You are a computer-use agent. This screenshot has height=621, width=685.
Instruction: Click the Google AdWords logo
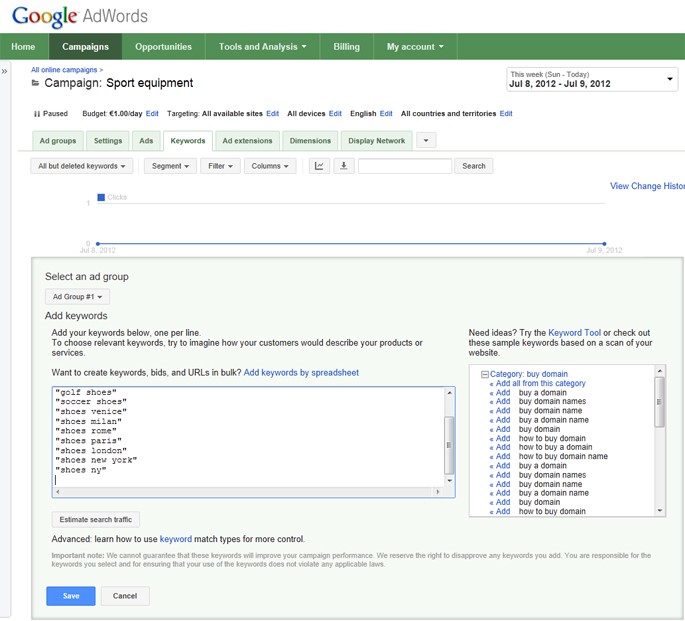pos(80,17)
